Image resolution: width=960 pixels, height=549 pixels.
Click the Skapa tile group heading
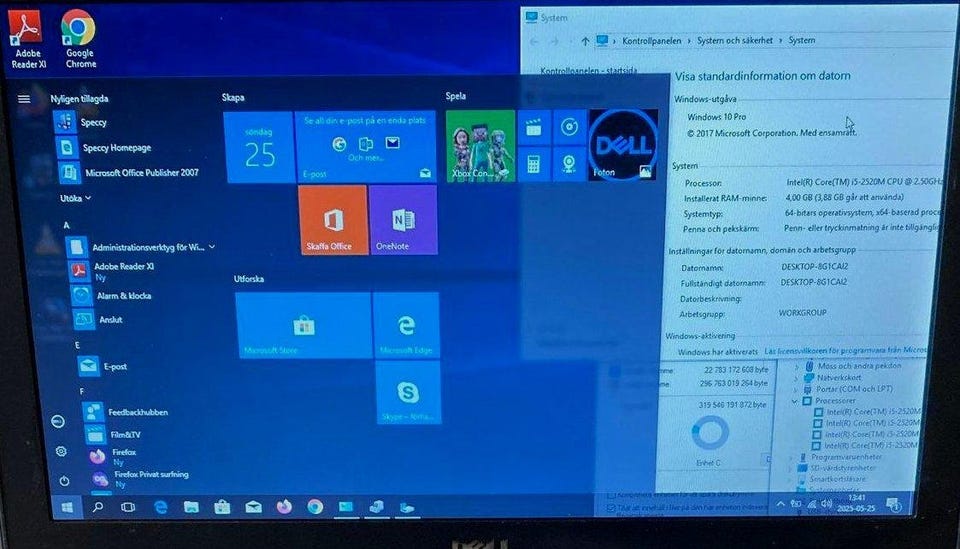click(233, 97)
